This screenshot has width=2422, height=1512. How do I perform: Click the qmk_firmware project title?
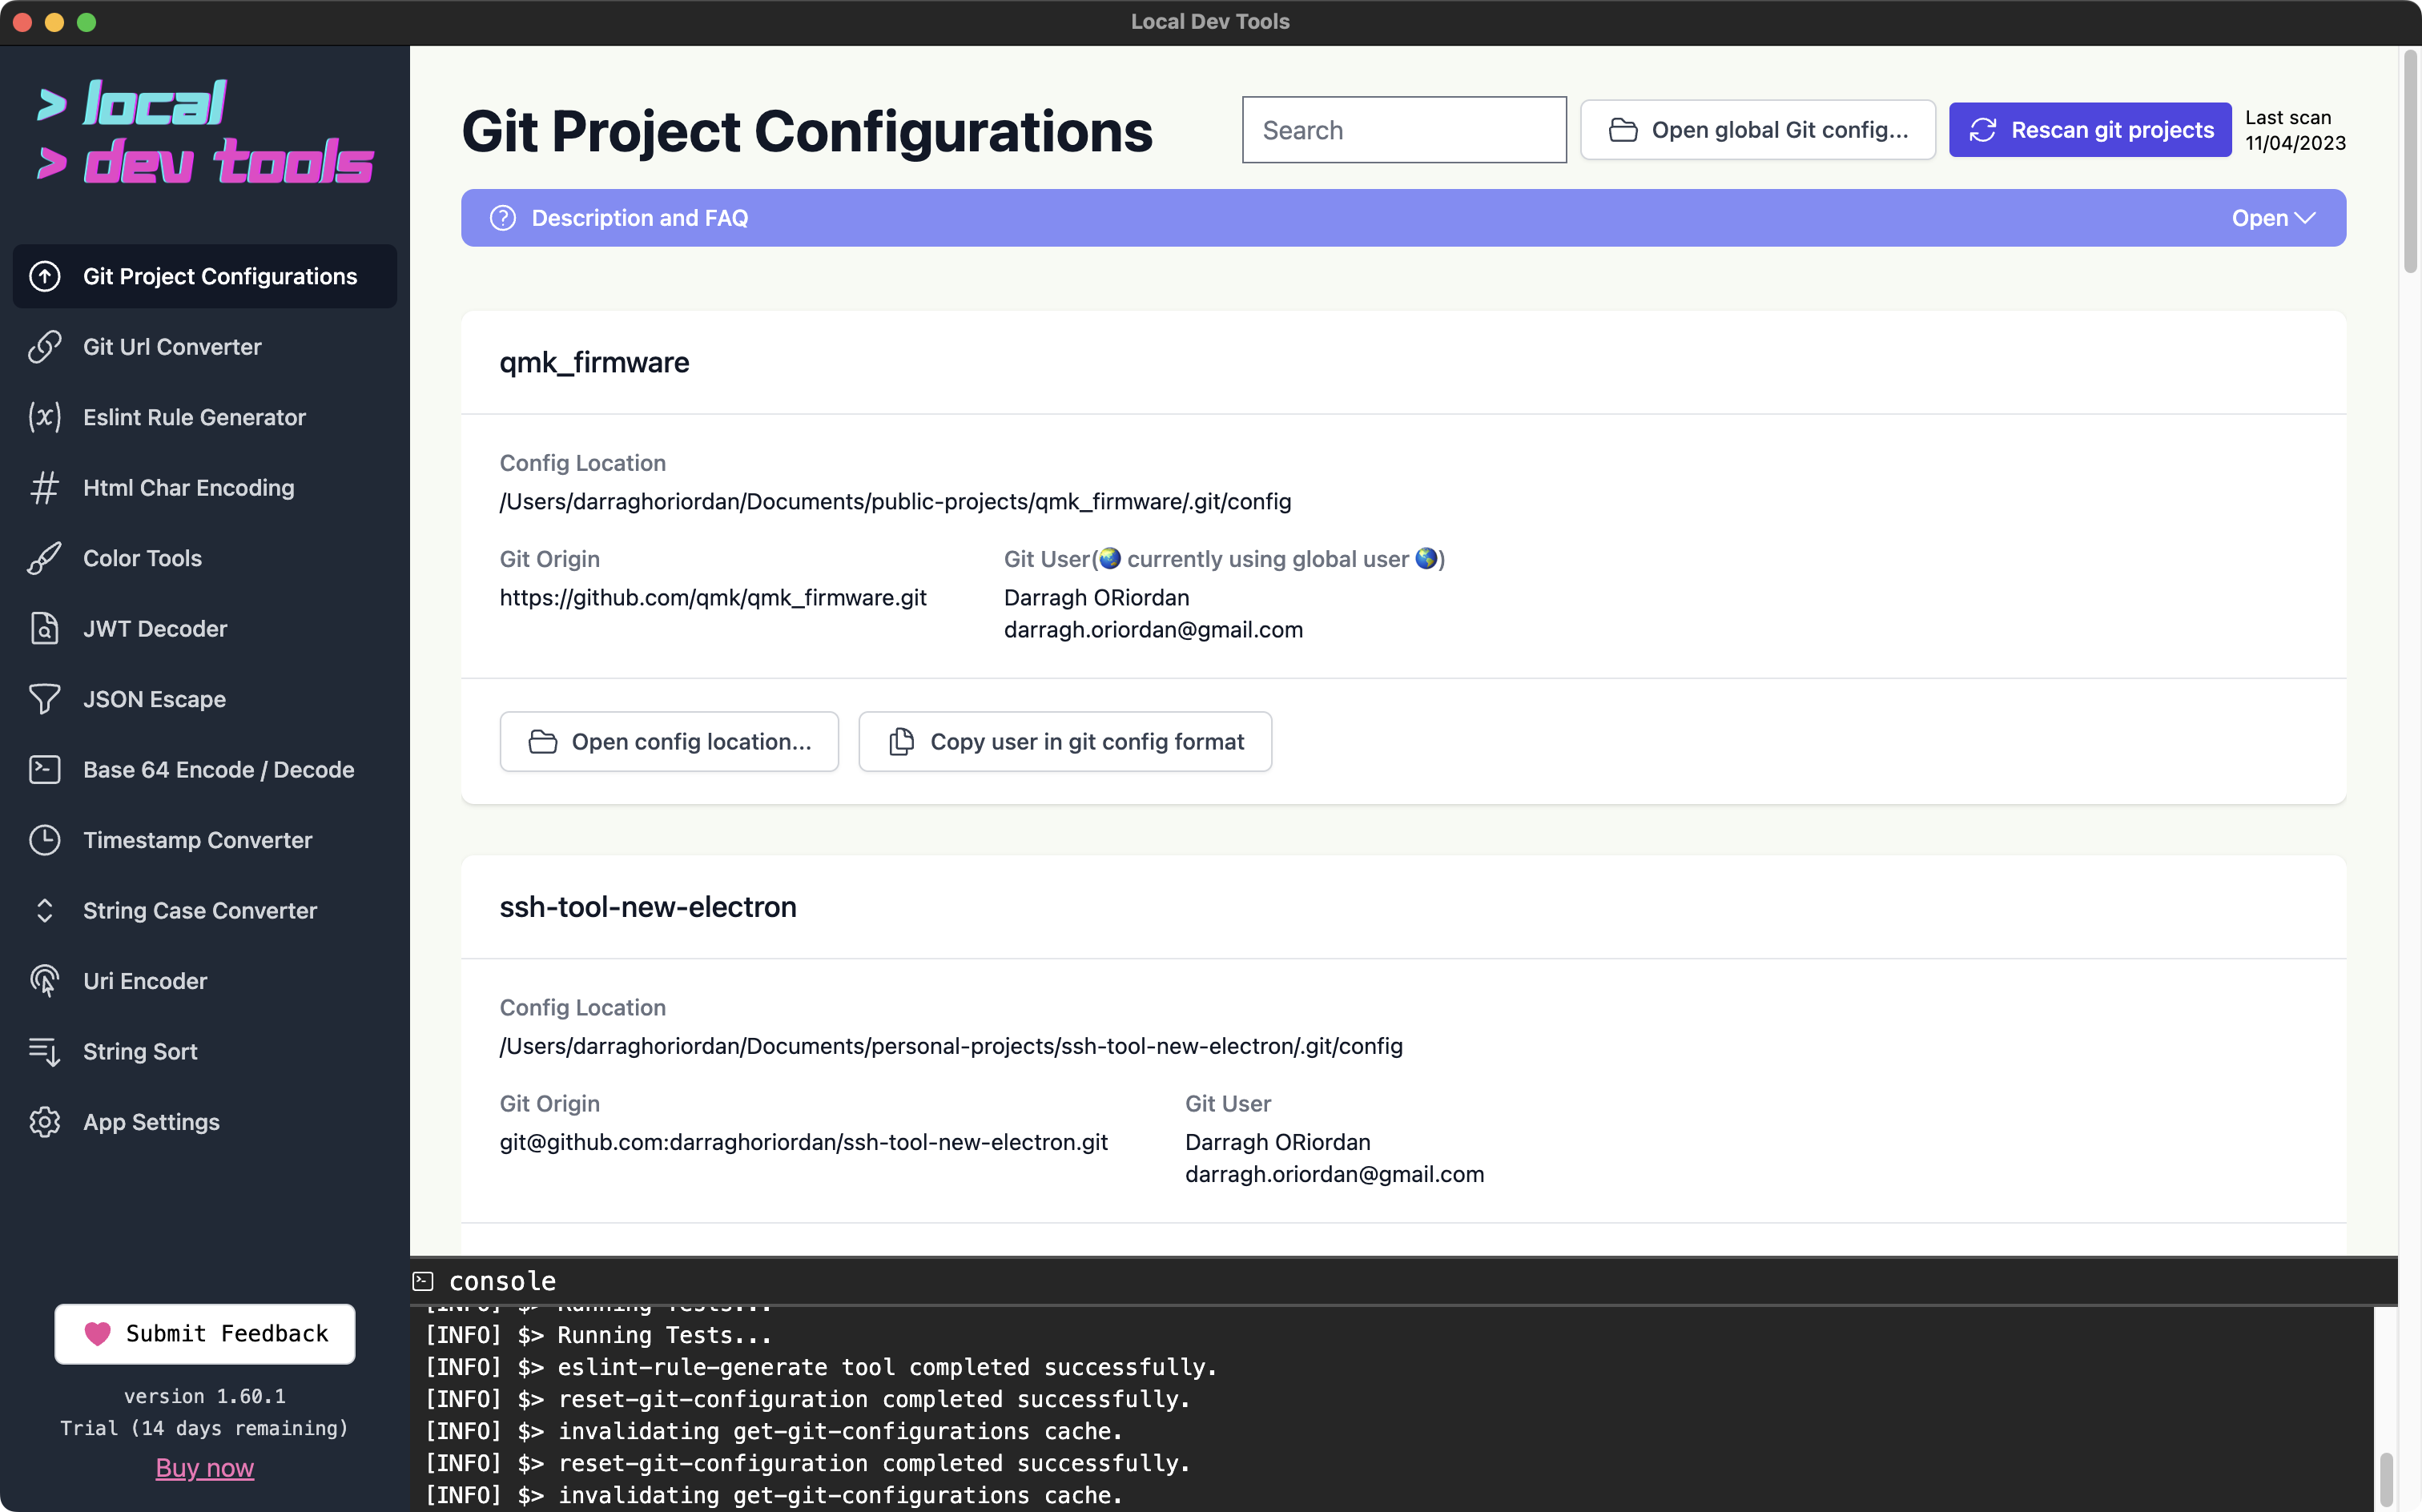click(x=594, y=362)
